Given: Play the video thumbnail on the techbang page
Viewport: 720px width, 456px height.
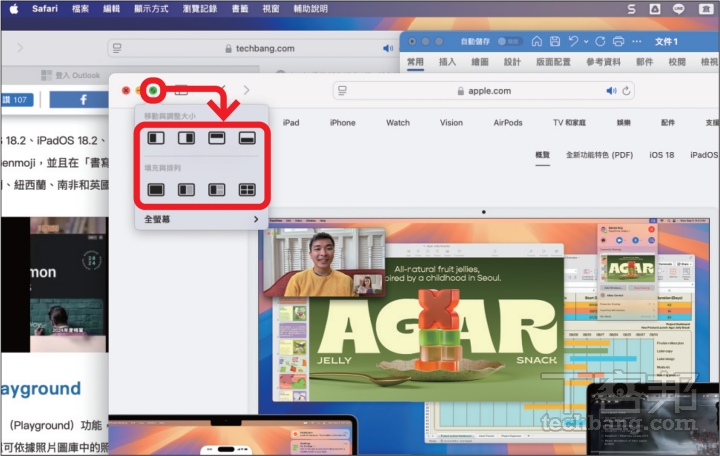Looking at the screenshot, I should tap(55, 285).
